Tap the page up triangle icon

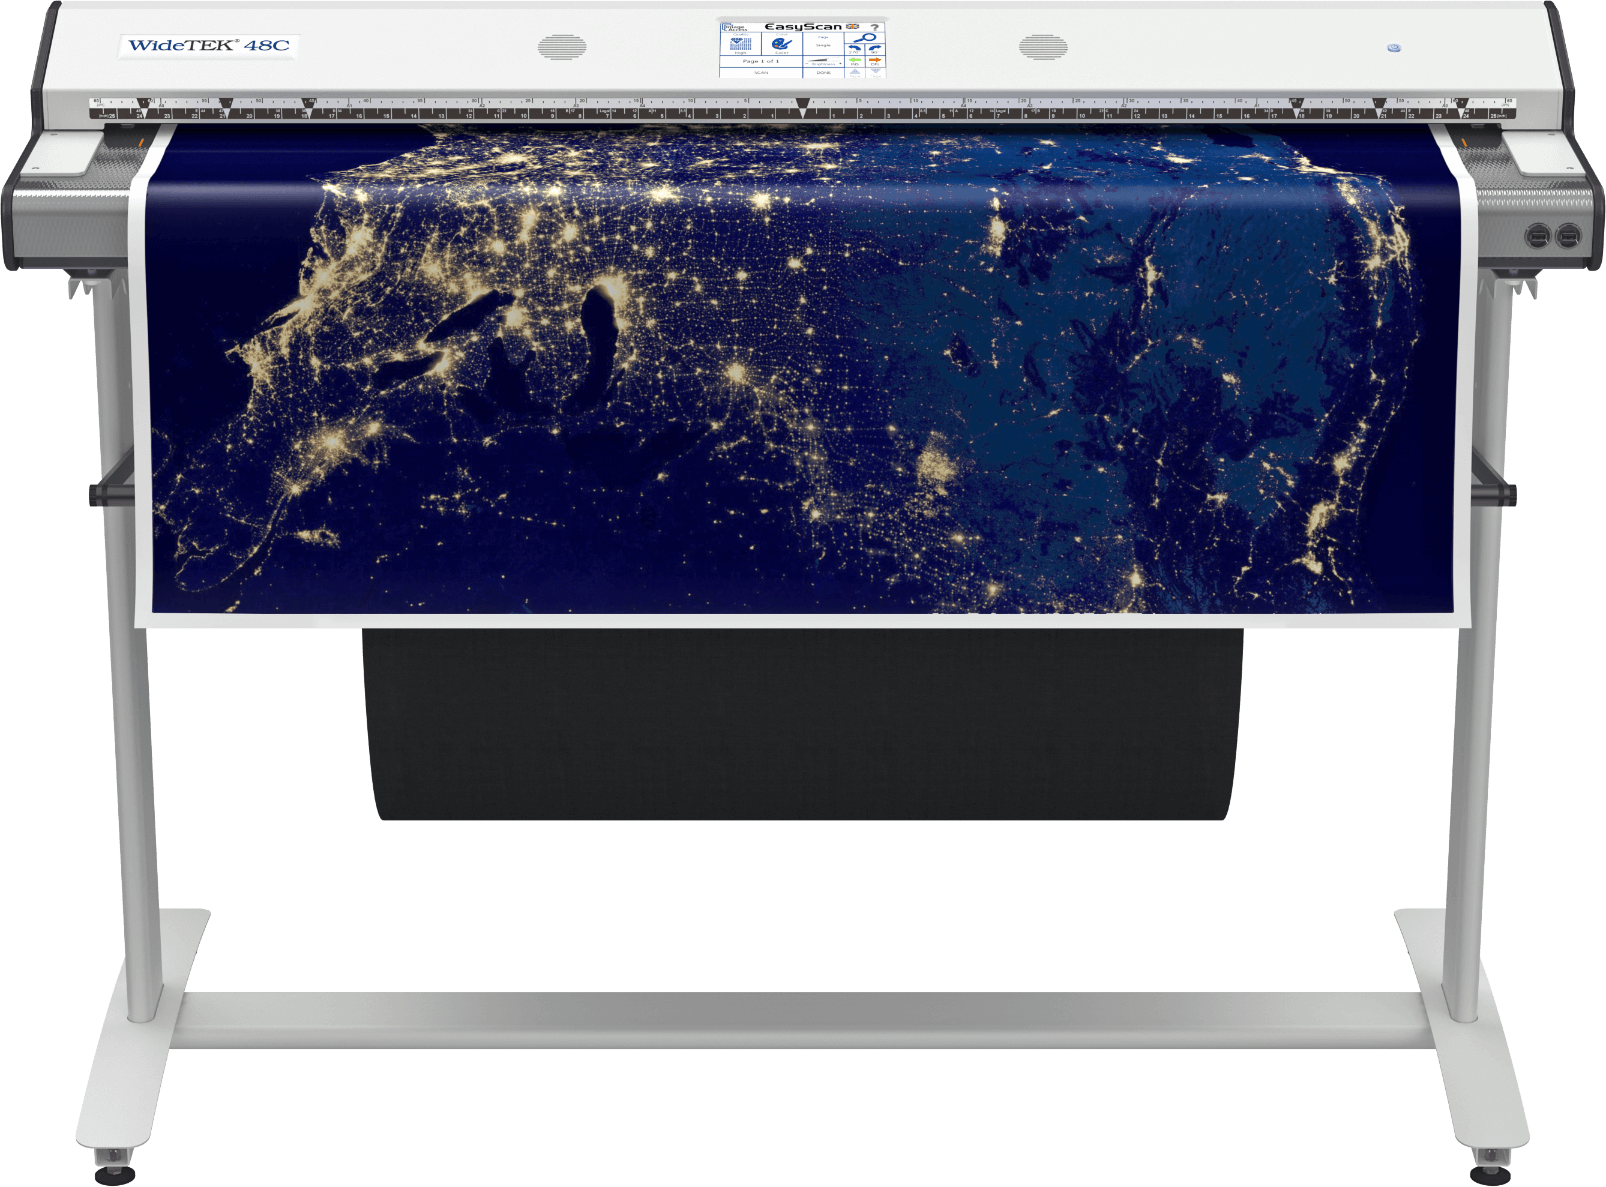[x=855, y=71]
